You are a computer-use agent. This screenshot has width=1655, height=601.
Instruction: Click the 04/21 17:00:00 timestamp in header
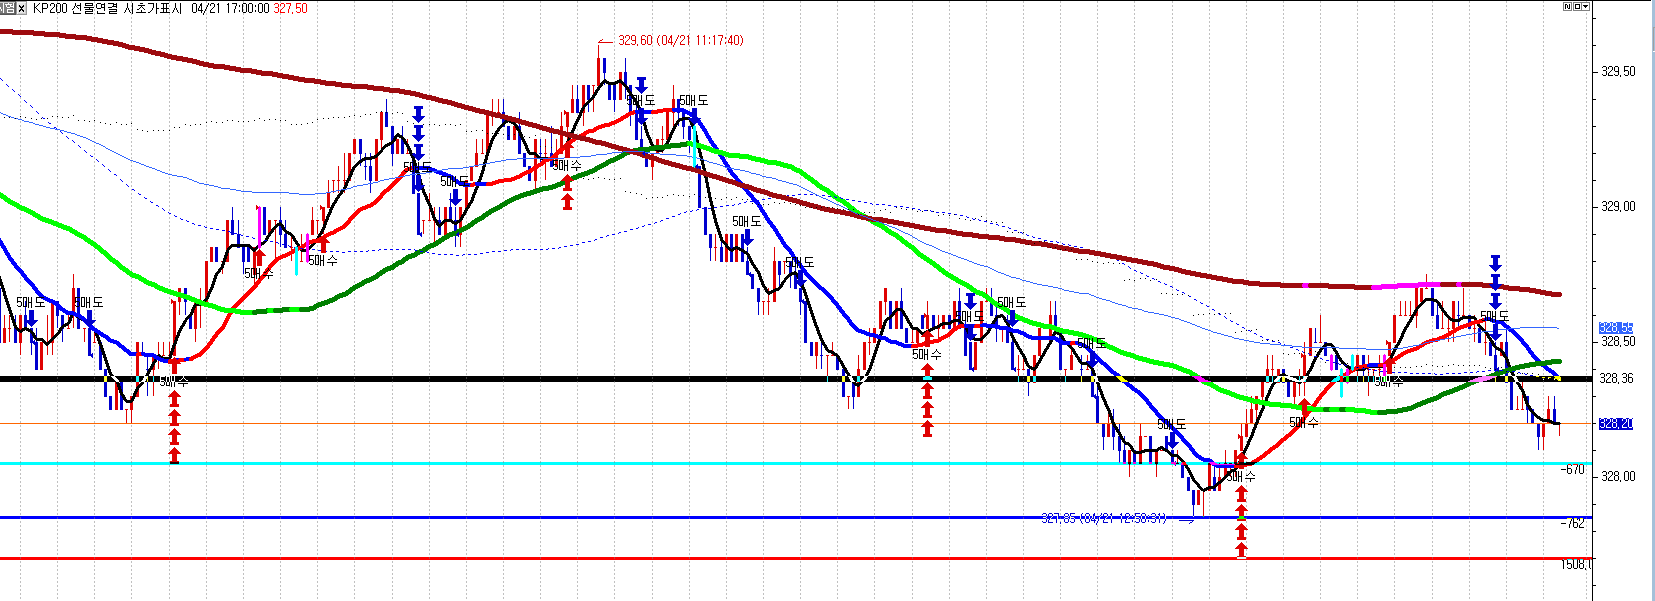pos(230,8)
